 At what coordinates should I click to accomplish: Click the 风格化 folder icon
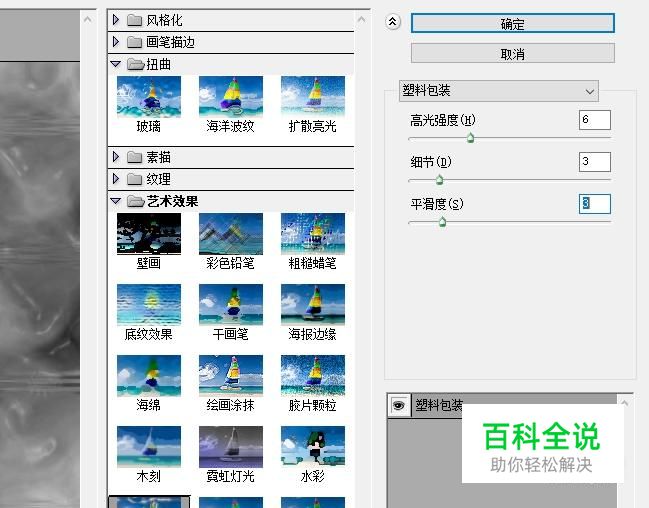[134, 20]
